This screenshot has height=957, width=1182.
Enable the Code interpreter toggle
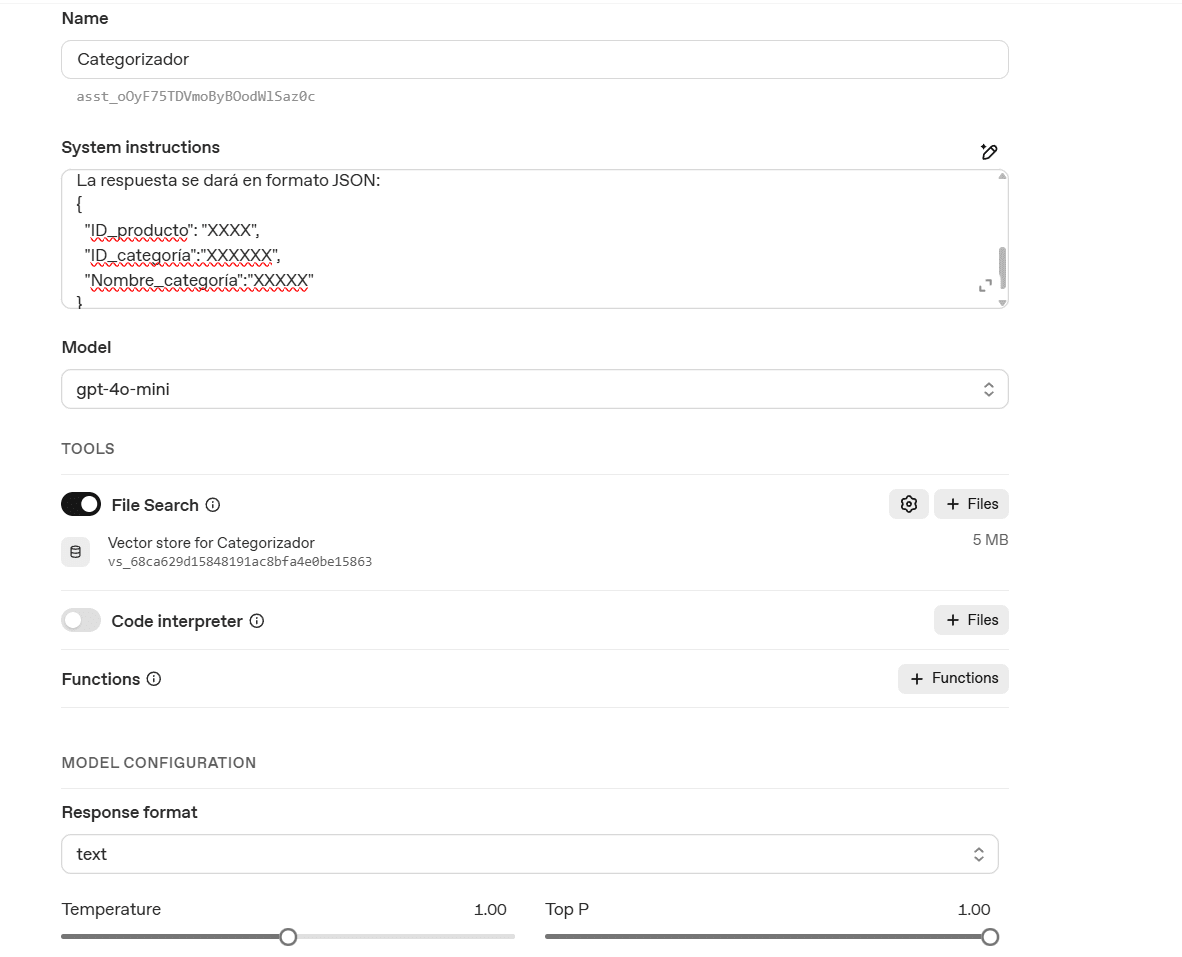(81, 620)
